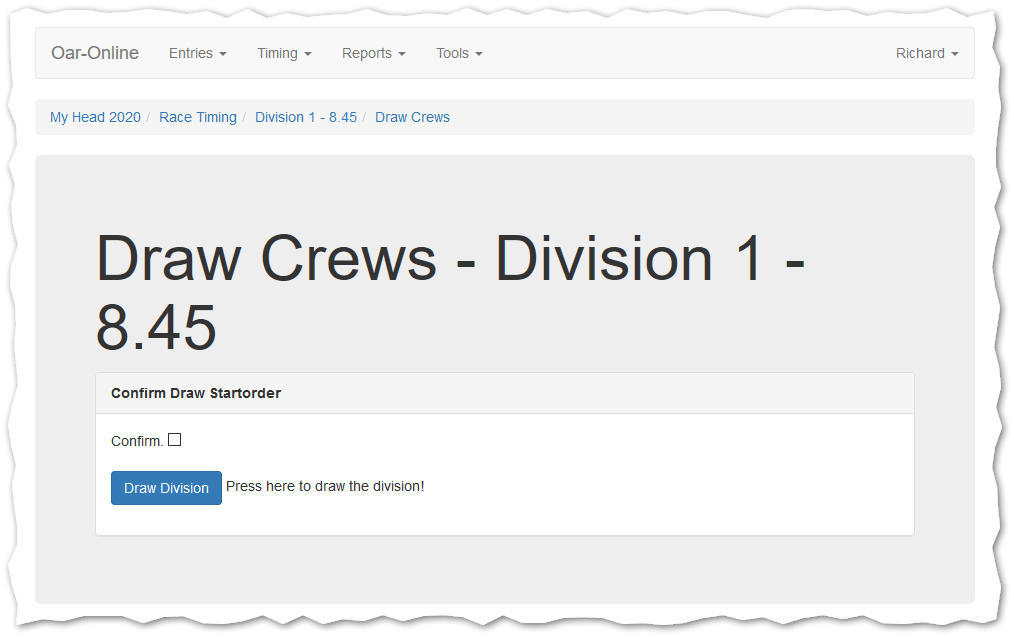
Task: Navigate to My Head 2020 breadcrumb
Action: (95, 117)
